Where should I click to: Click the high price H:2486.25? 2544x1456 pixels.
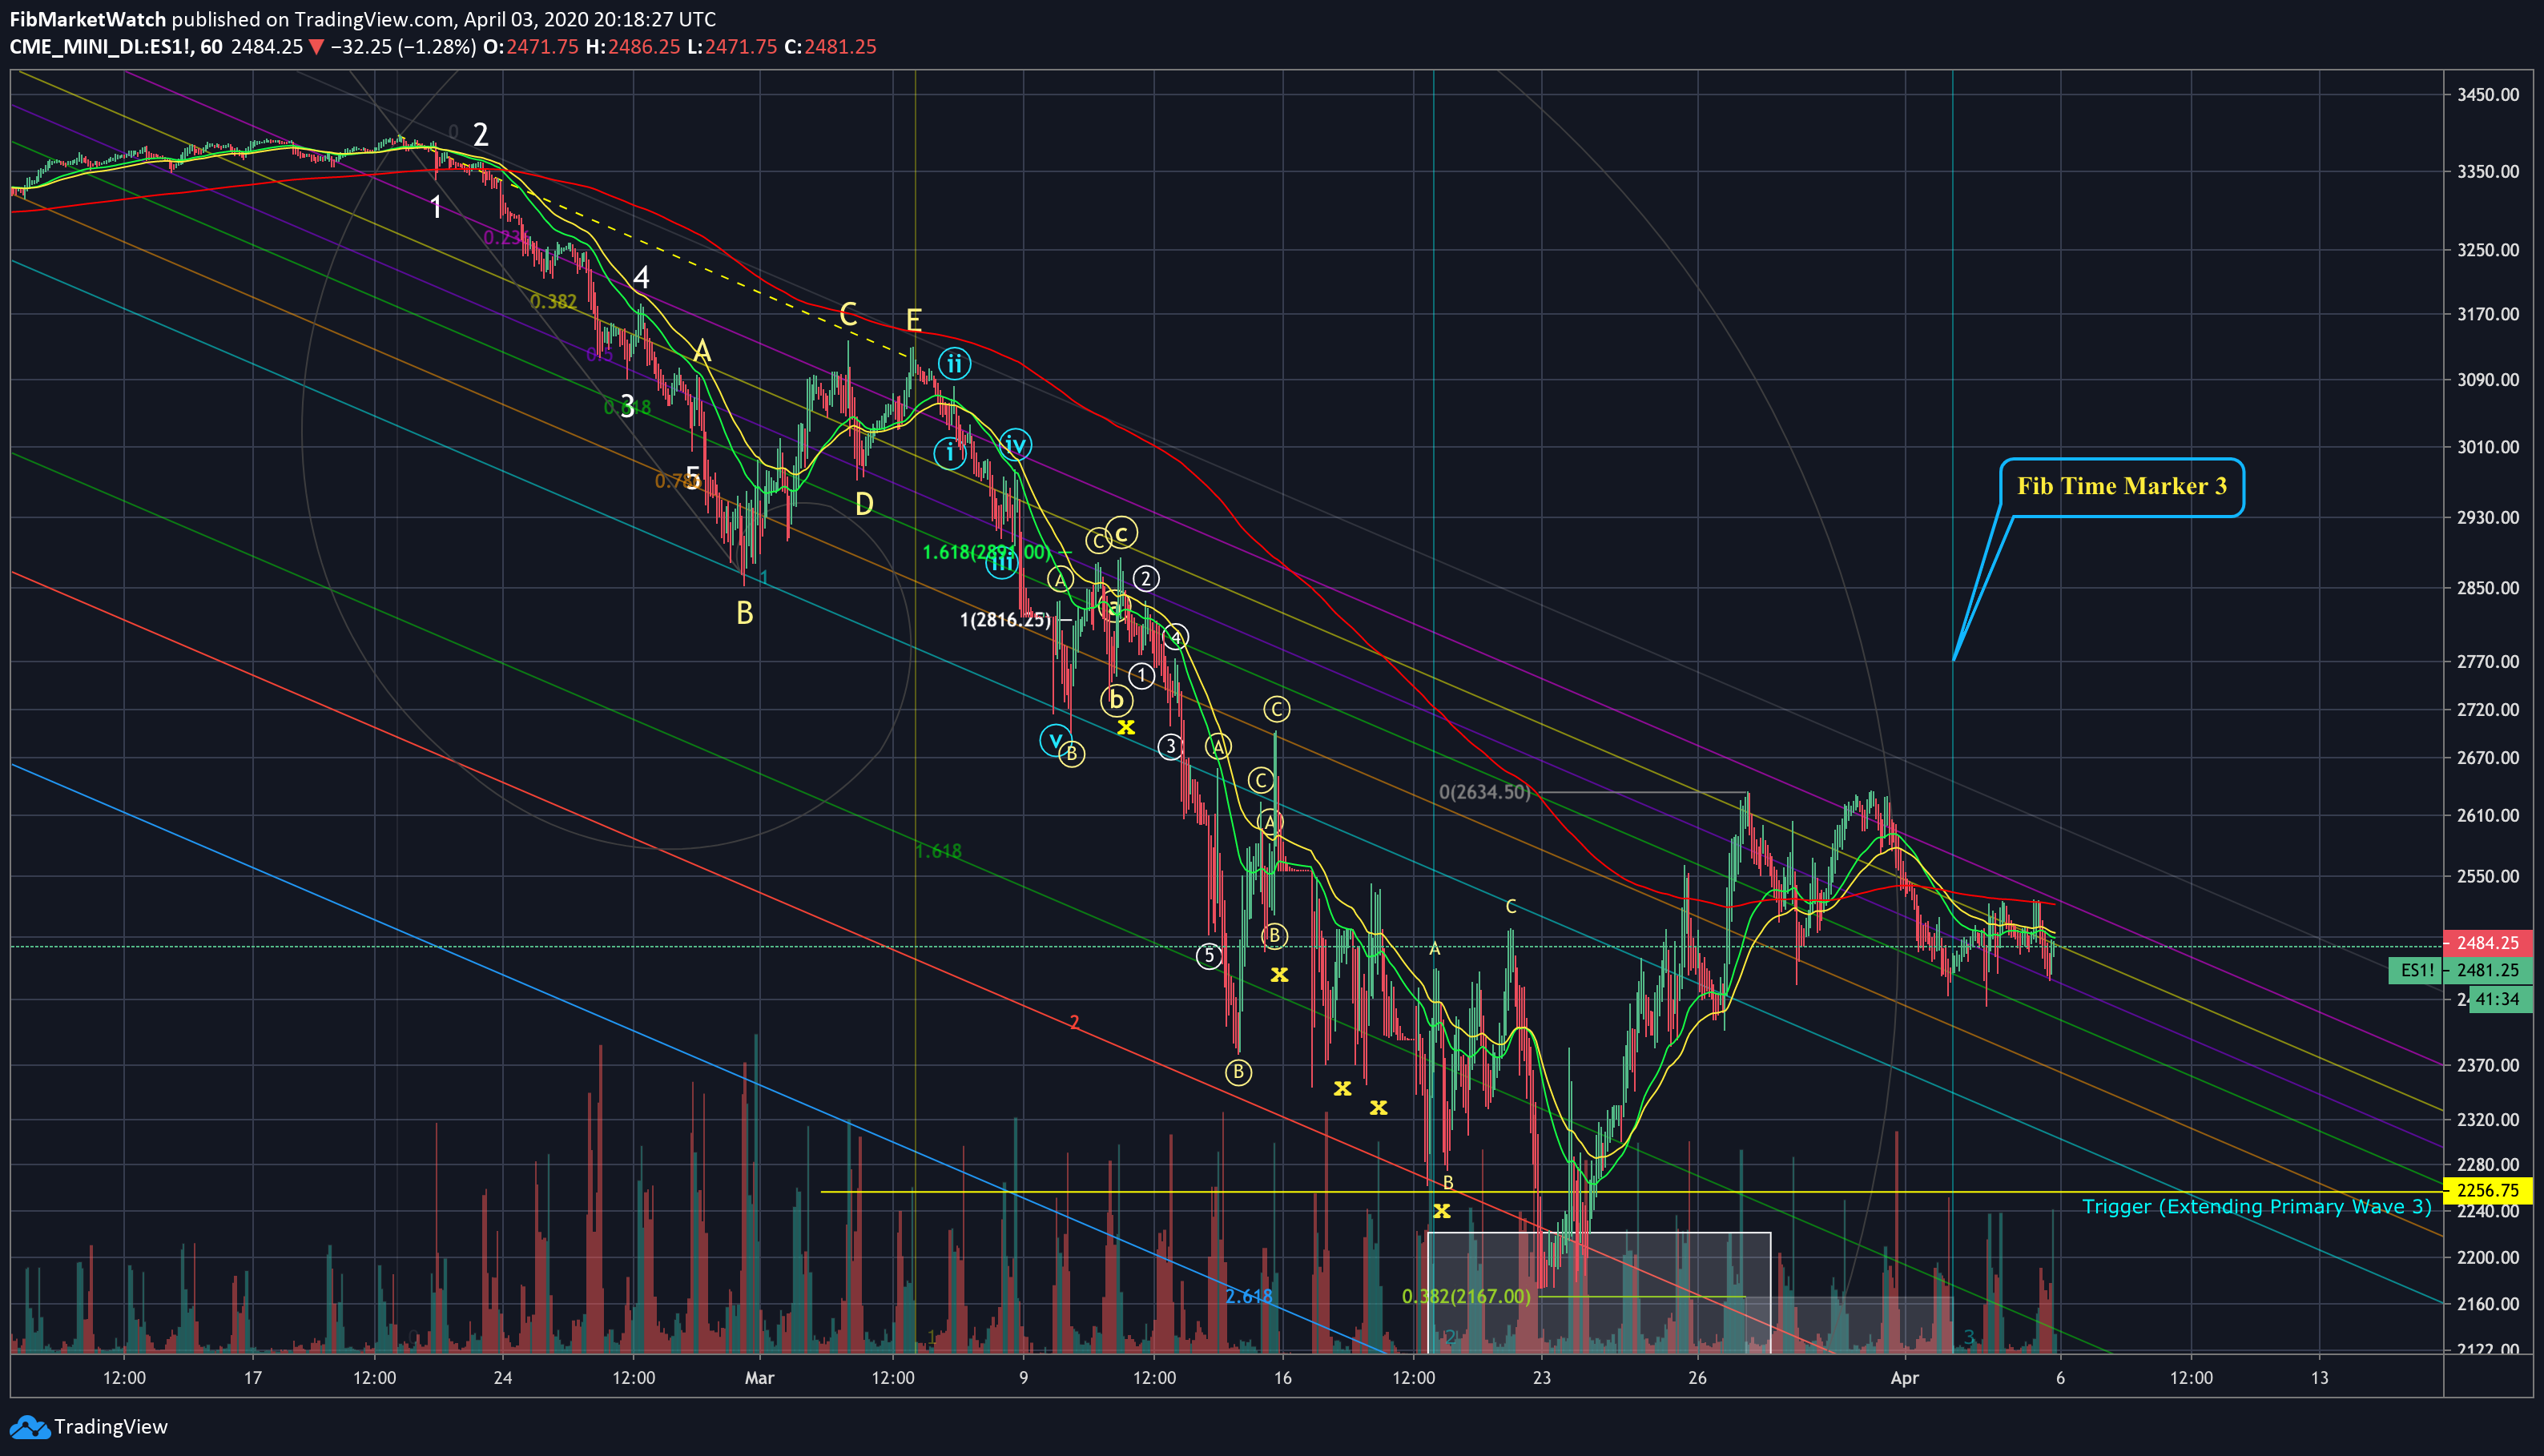tap(632, 47)
